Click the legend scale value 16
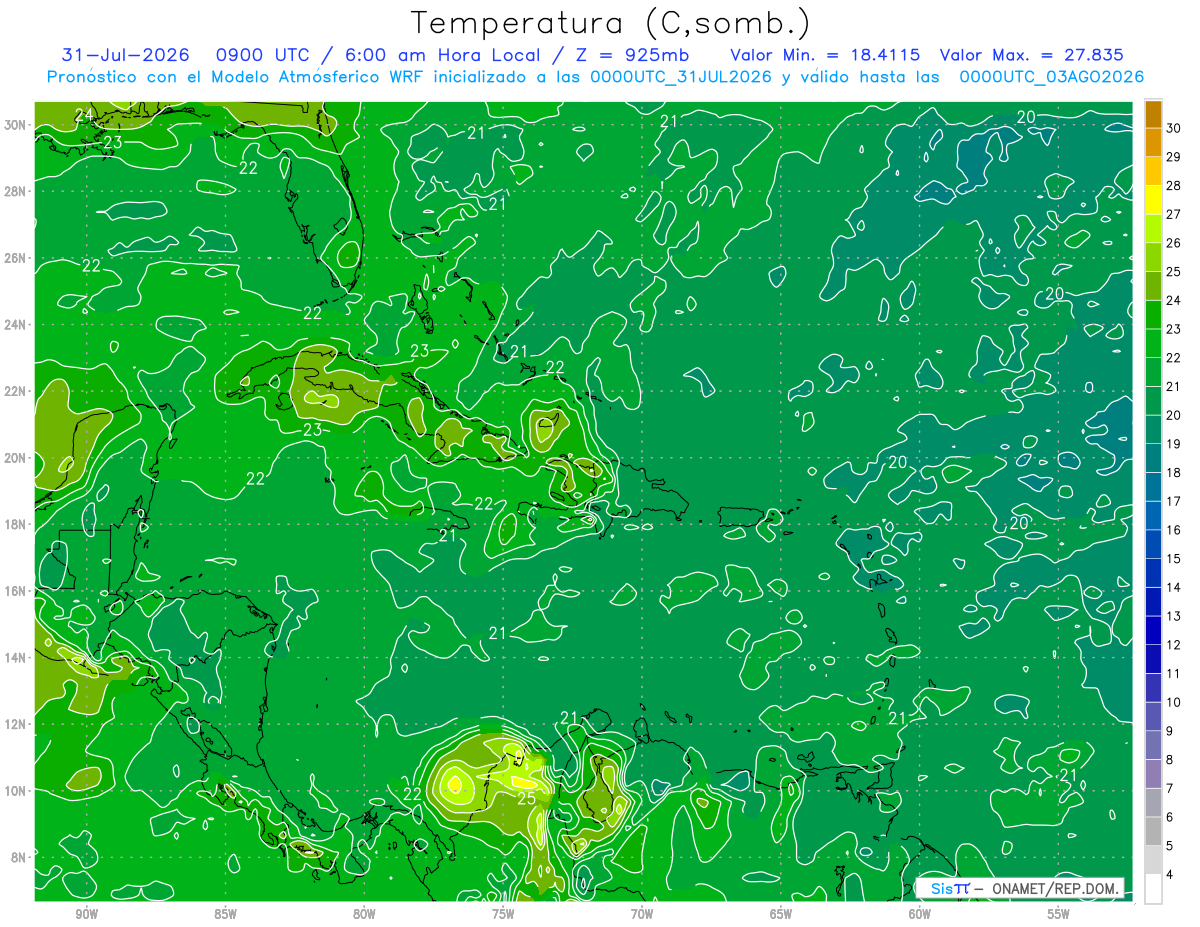 1174,530
